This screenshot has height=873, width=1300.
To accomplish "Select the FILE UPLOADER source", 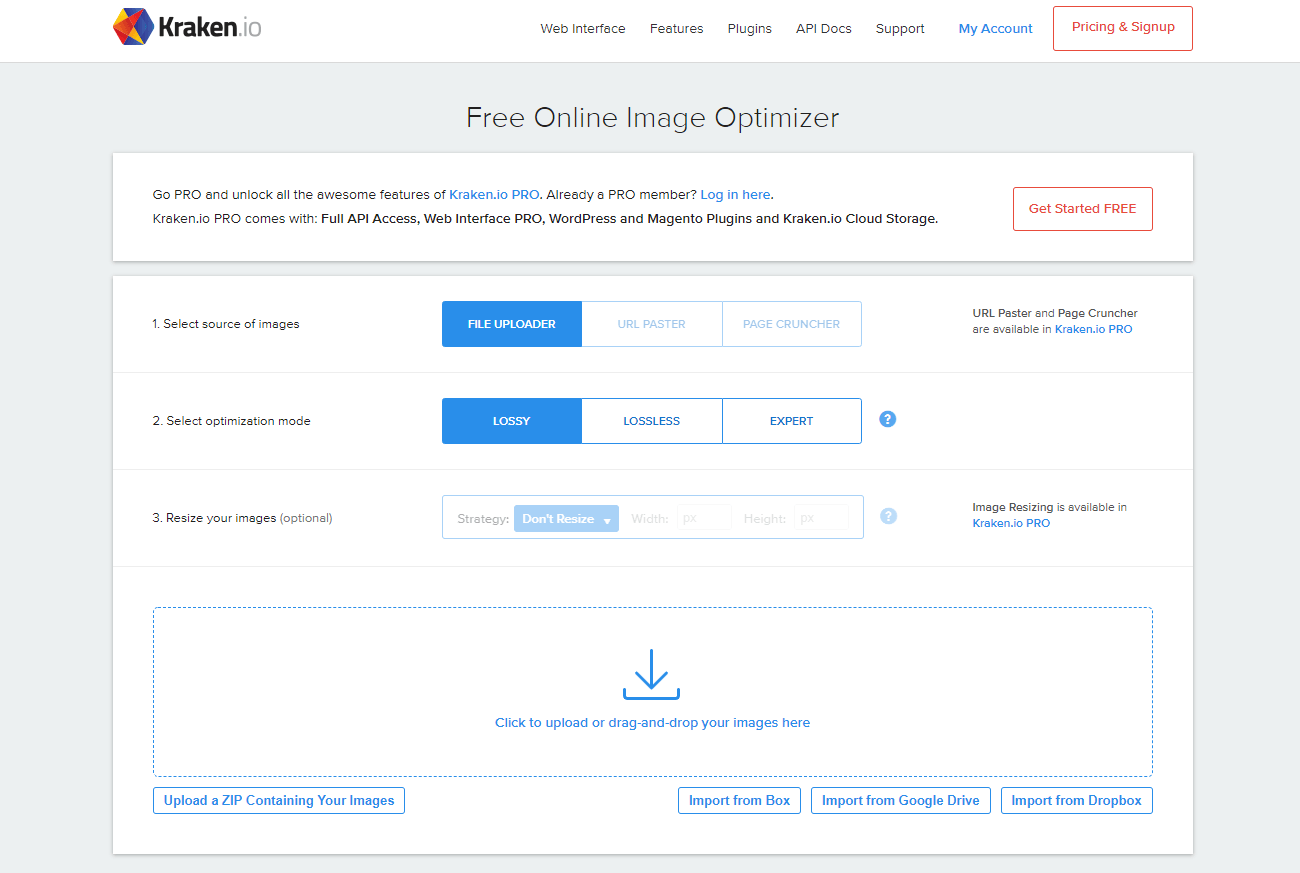I will [512, 324].
